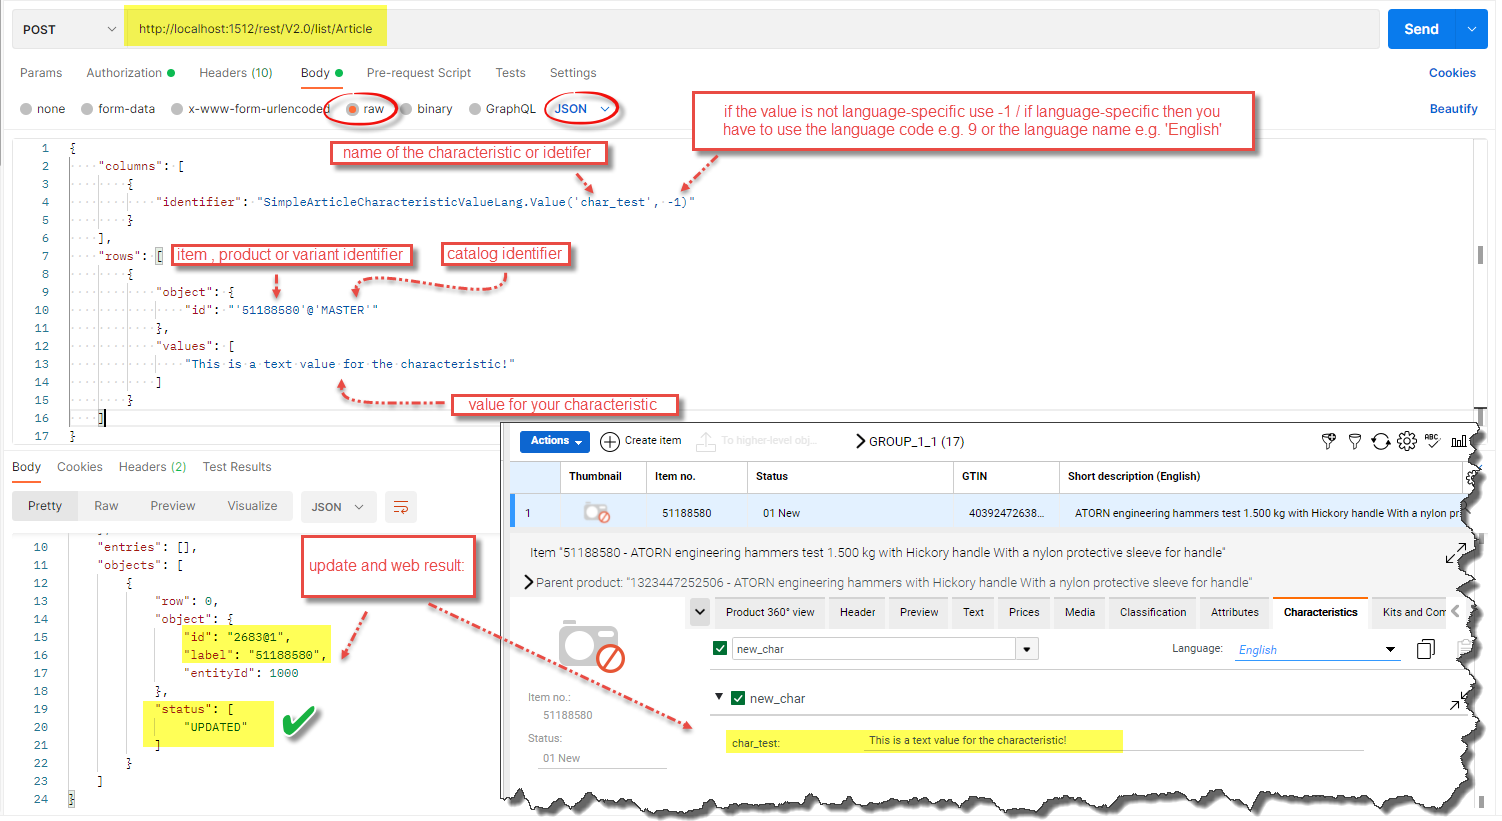Open the Classification tab
Image resolution: width=1502 pixels, height=821 pixels.
point(1153,612)
